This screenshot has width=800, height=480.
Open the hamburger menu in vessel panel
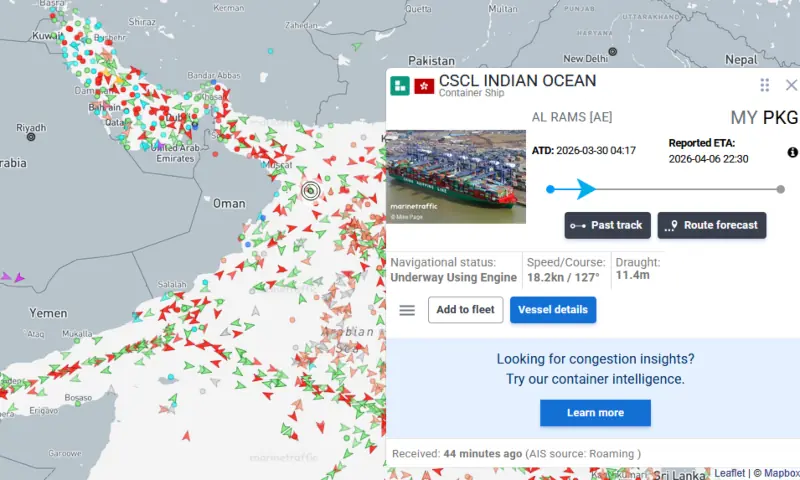pos(407,310)
